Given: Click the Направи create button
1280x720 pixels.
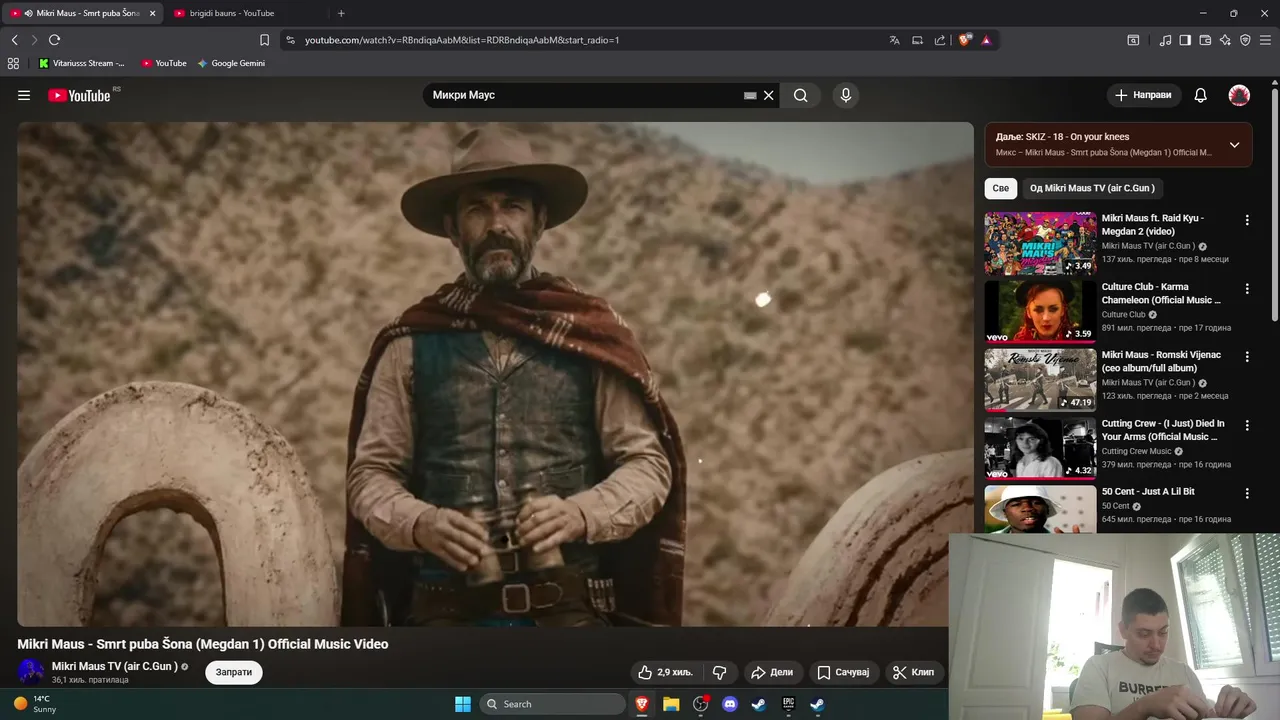Looking at the screenshot, I should [x=1143, y=95].
